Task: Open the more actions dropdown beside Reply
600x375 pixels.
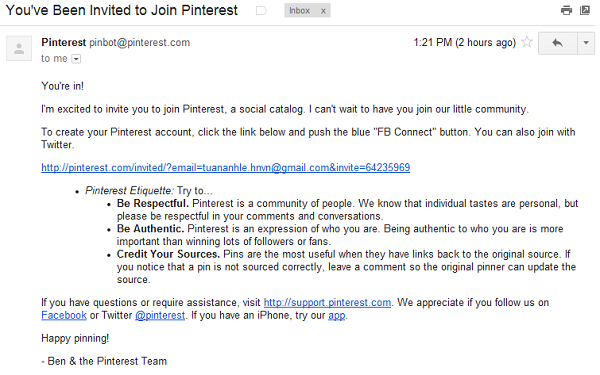Action: pyautogui.click(x=586, y=43)
